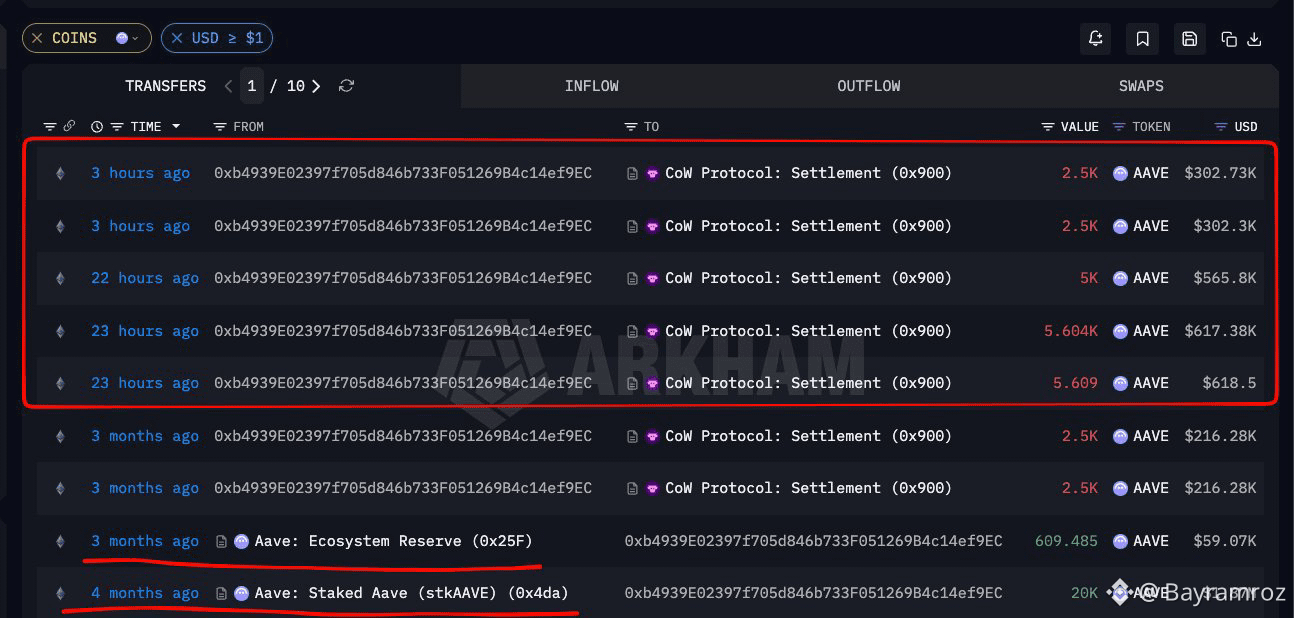Click the clock icon beside TIME
Viewport: 1294px width, 618px height.
click(x=97, y=127)
